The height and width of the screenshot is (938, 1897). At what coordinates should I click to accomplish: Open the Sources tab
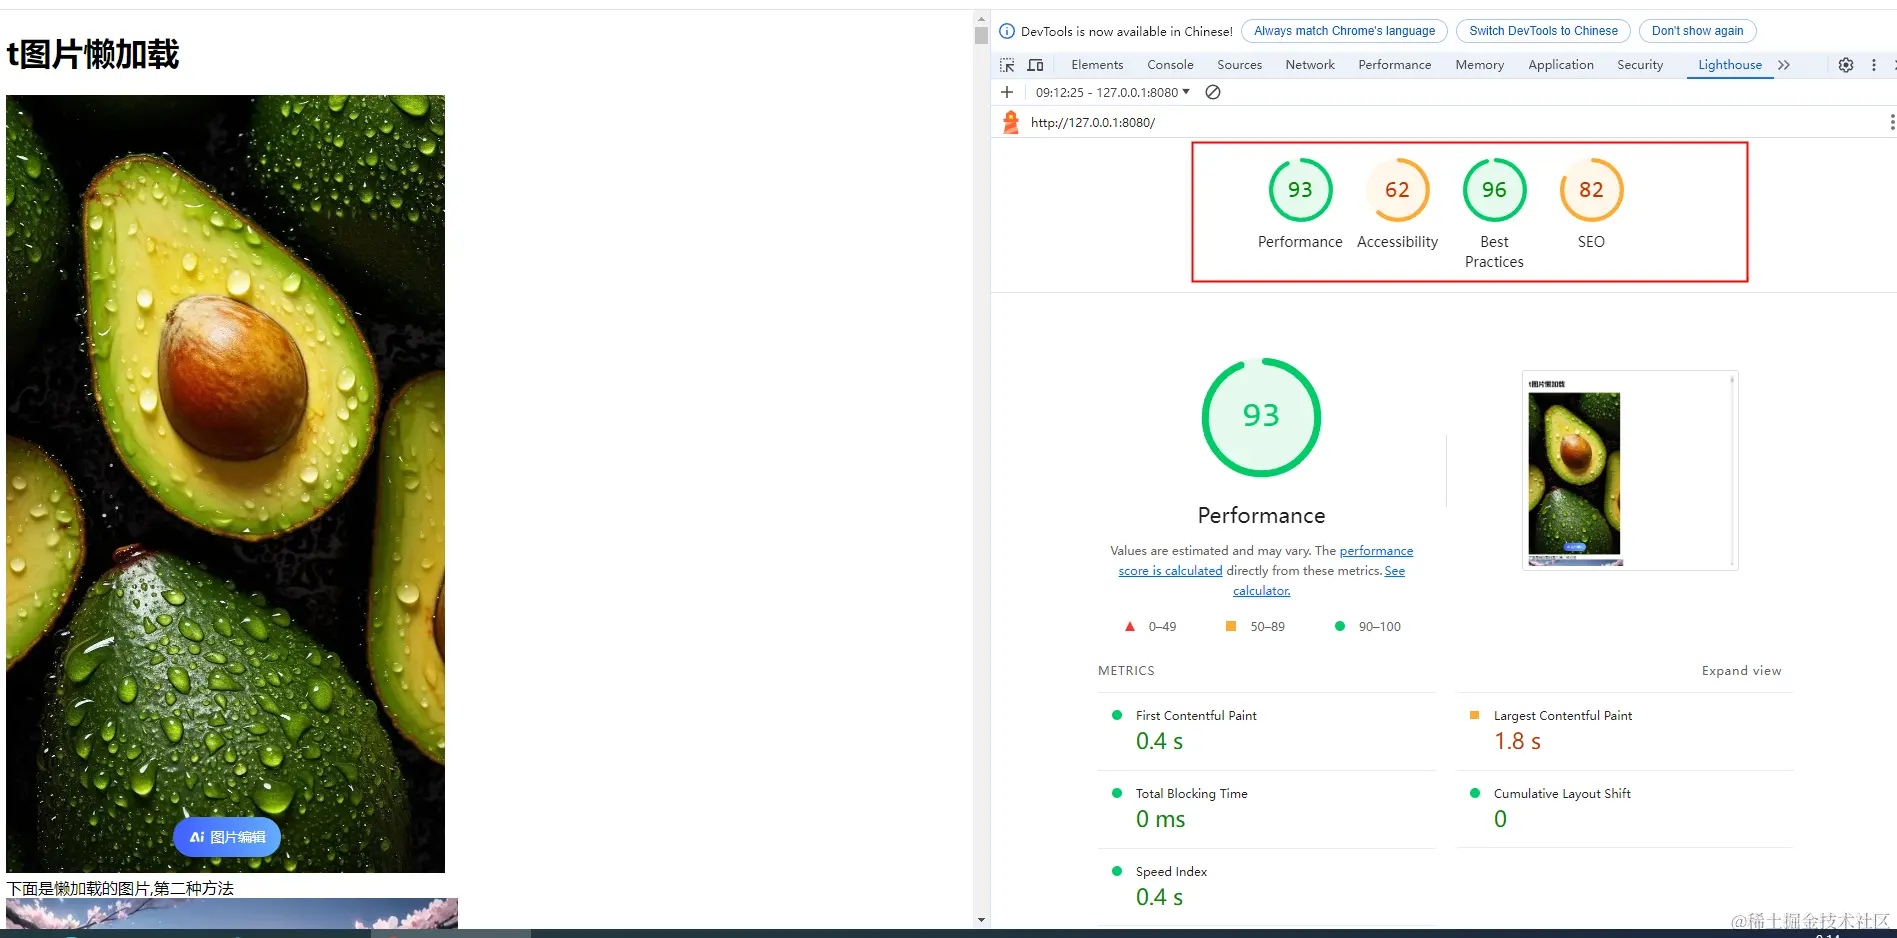[x=1239, y=65]
